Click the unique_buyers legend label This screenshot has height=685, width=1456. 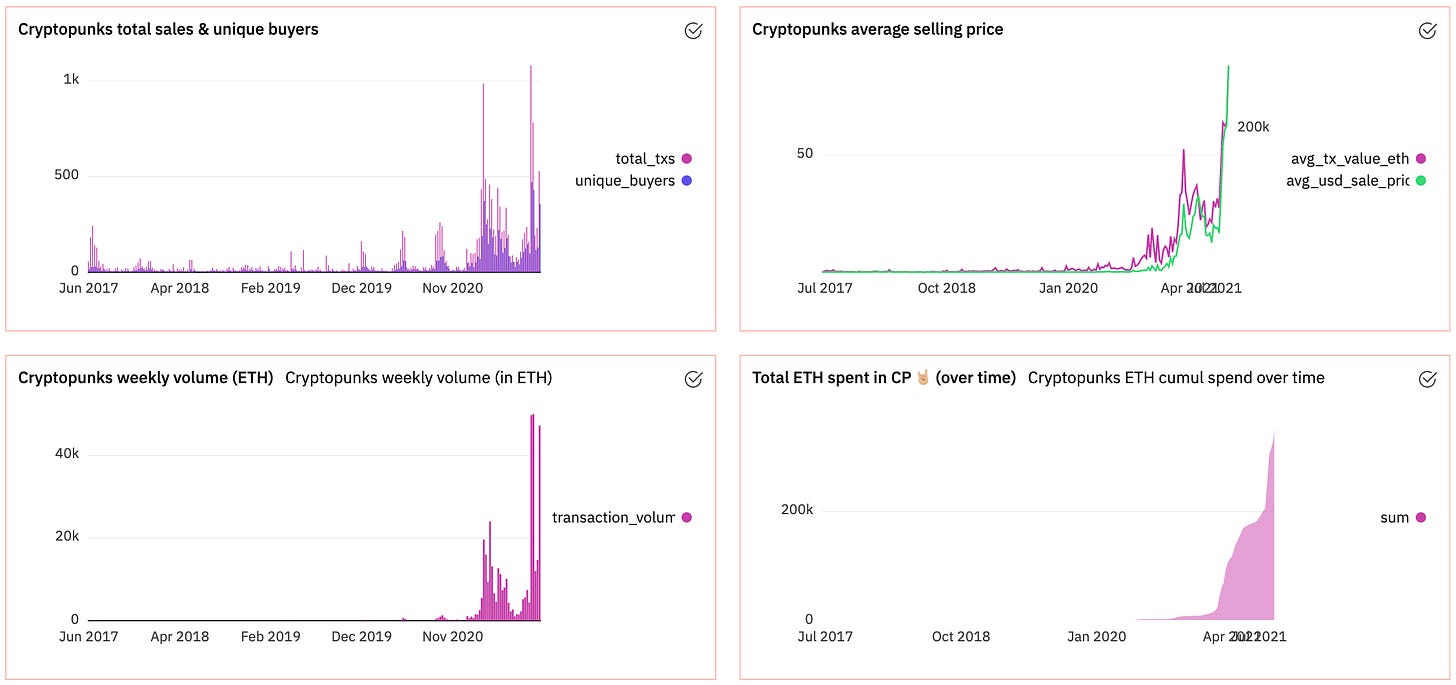point(624,181)
